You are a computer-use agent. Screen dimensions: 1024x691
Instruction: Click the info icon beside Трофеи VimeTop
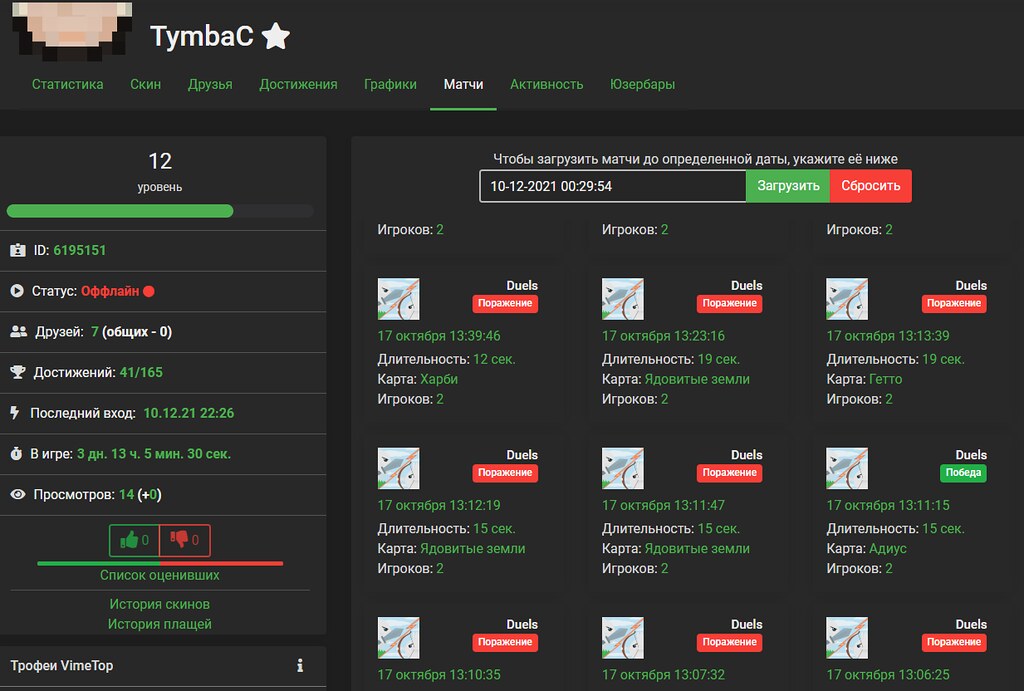click(x=299, y=665)
